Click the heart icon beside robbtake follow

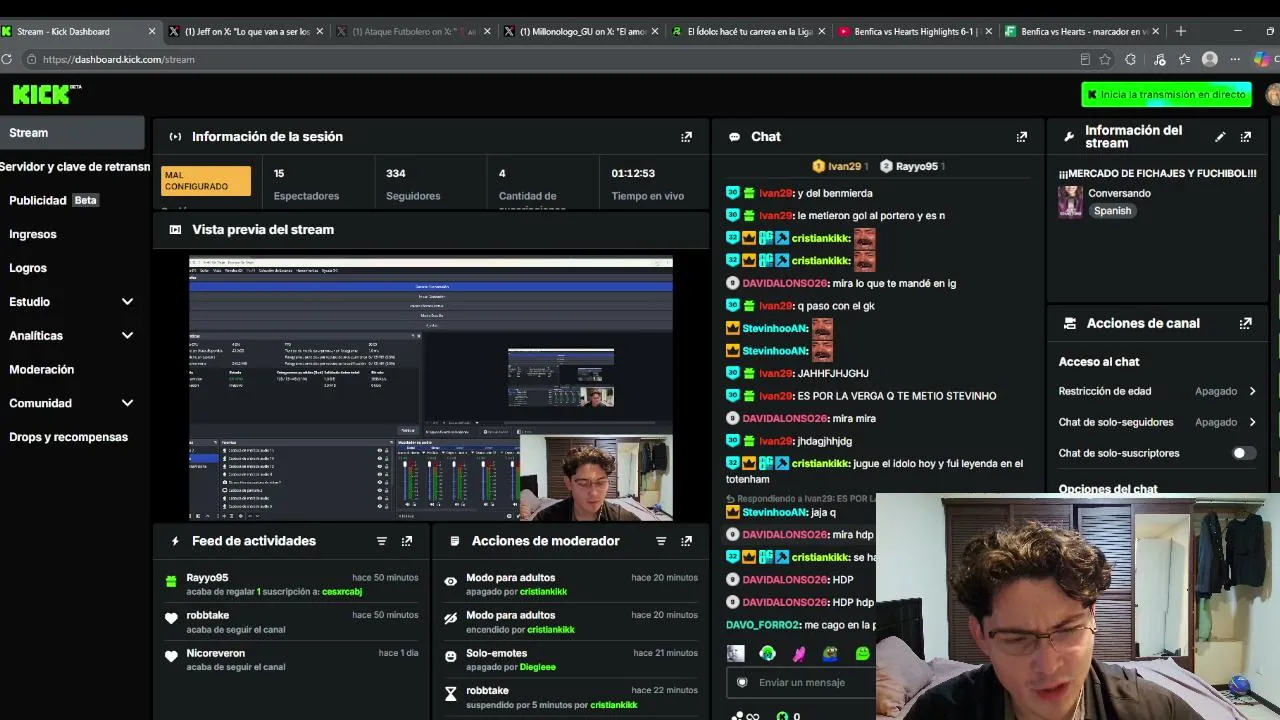click(171, 619)
